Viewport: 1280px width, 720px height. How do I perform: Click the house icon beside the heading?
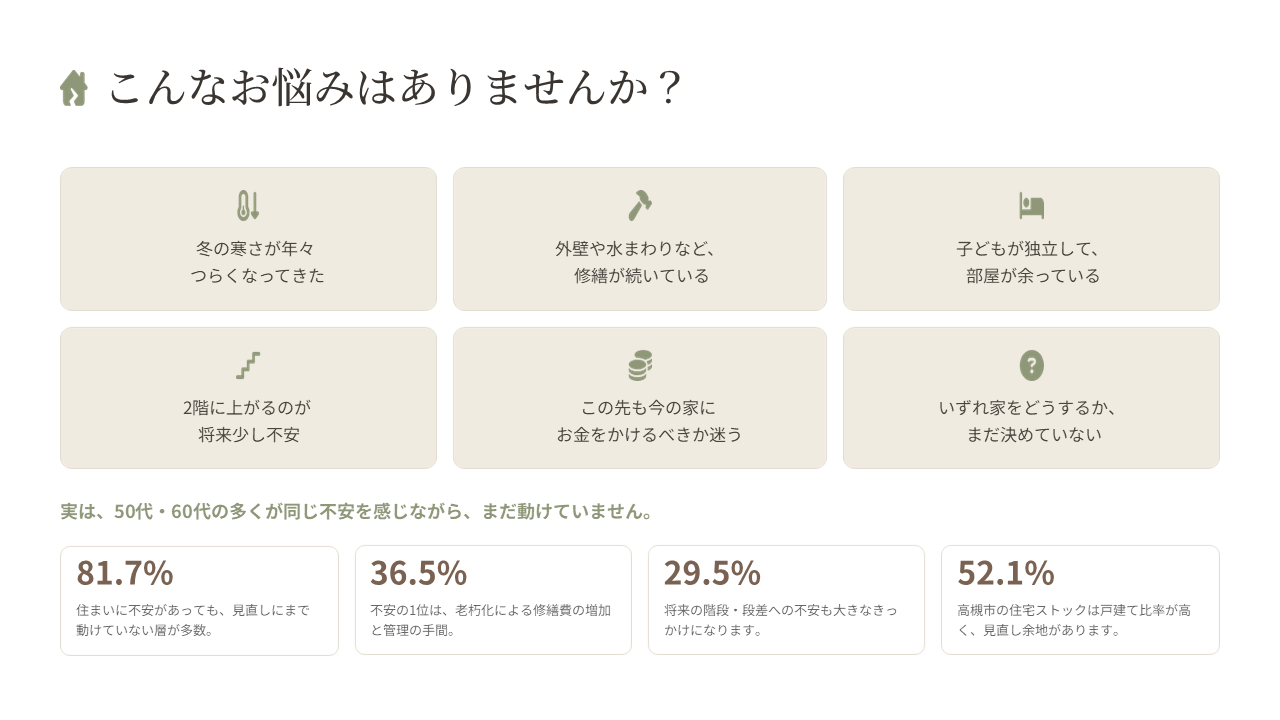click(74, 88)
